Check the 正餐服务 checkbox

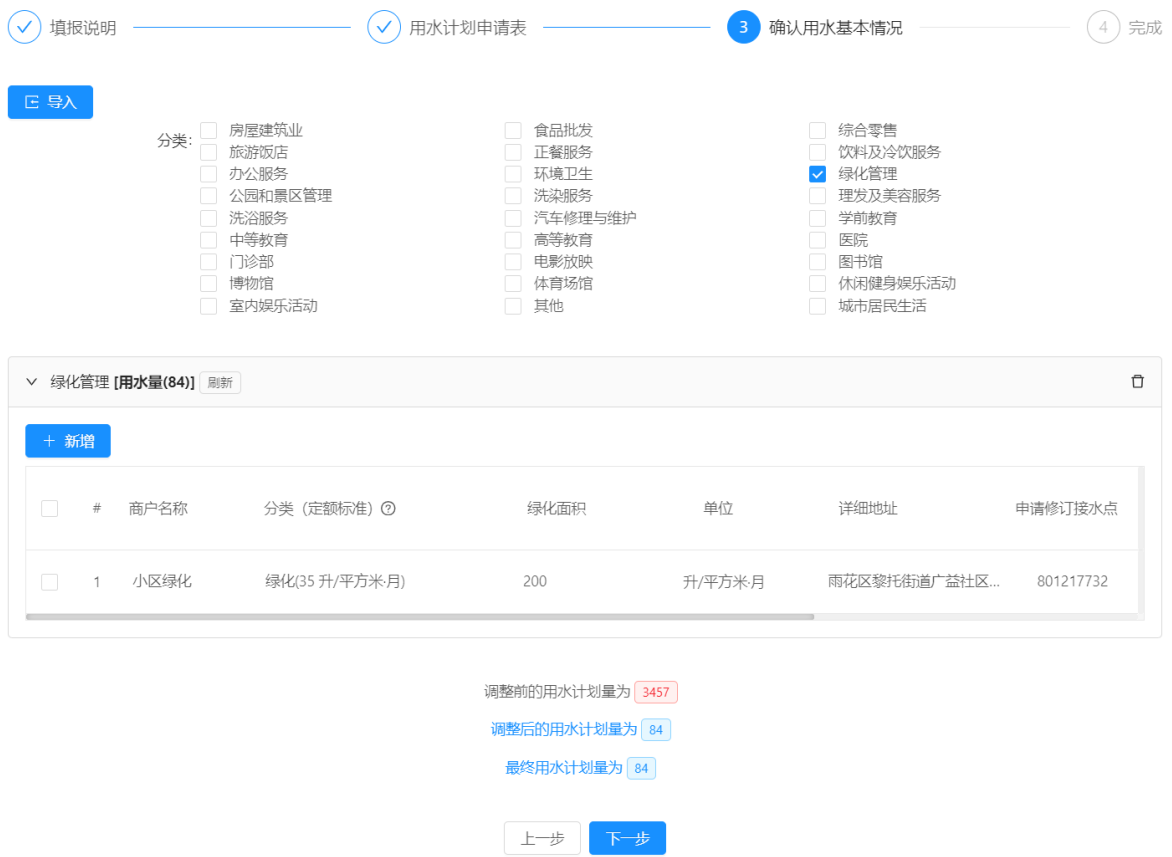[x=513, y=152]
